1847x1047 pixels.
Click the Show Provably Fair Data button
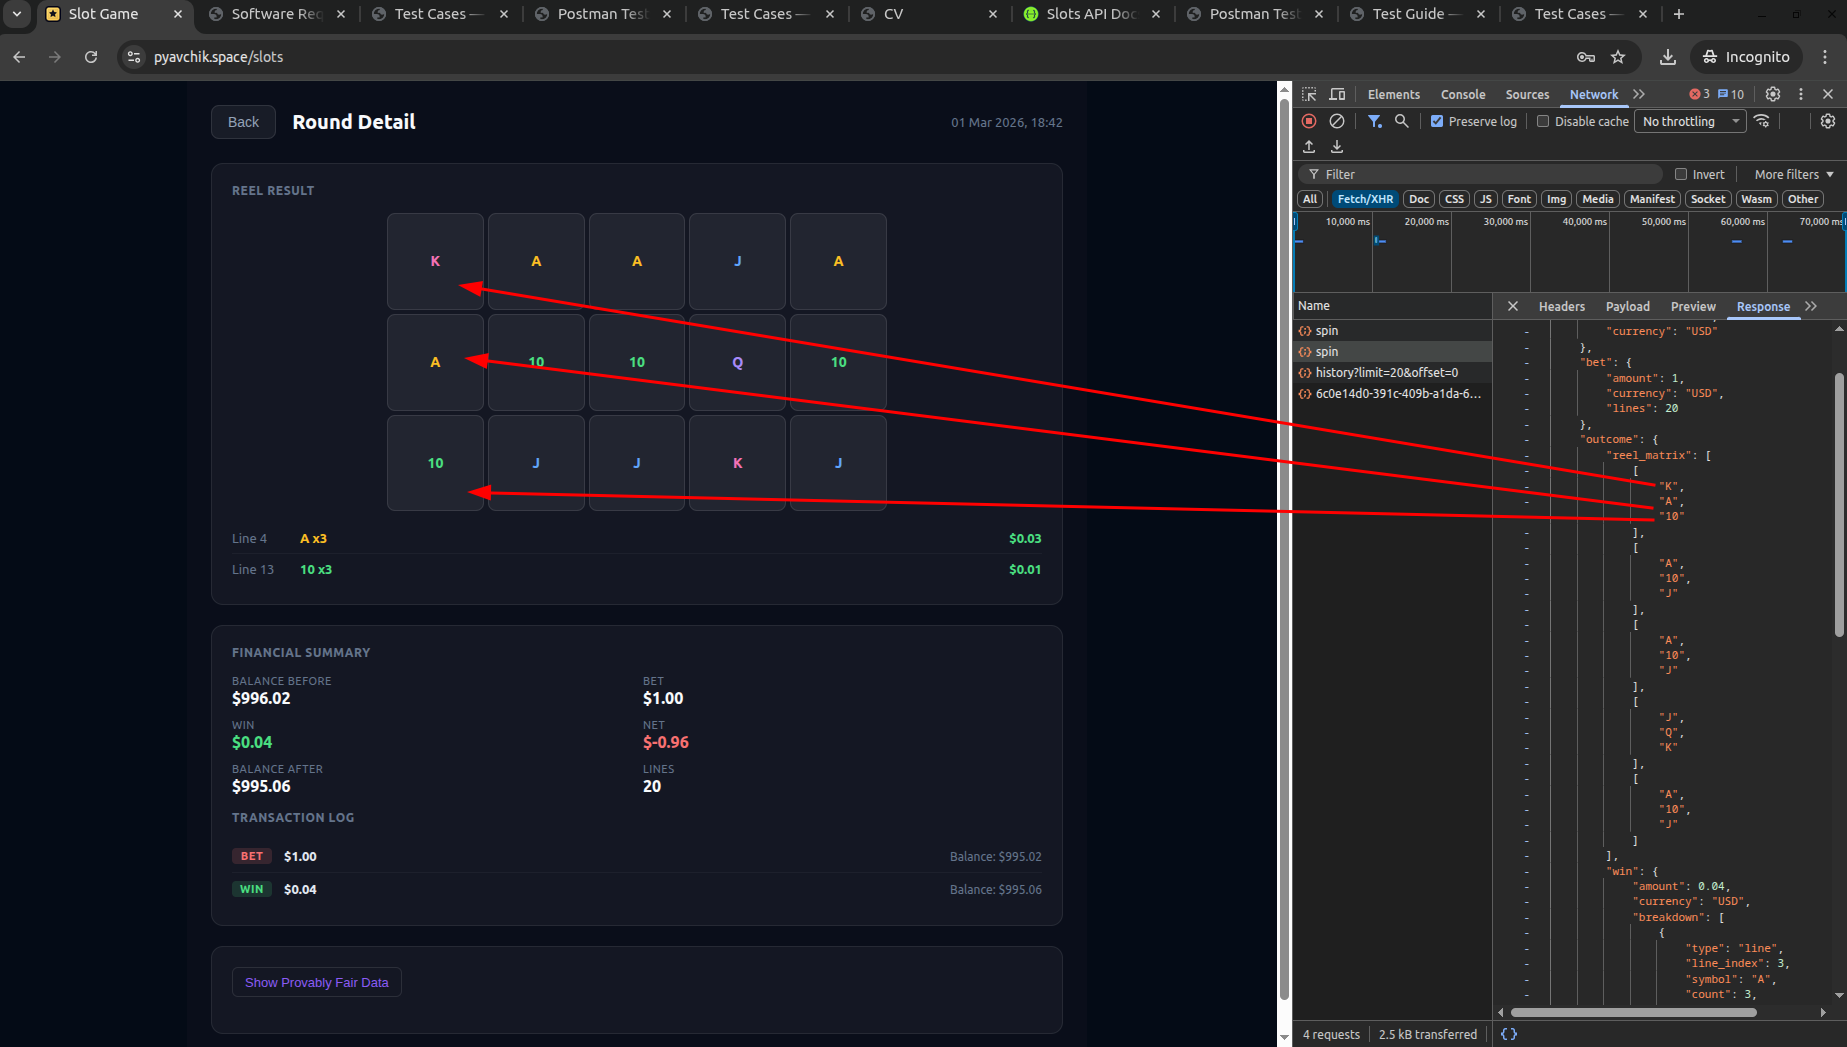coord(316,982)
